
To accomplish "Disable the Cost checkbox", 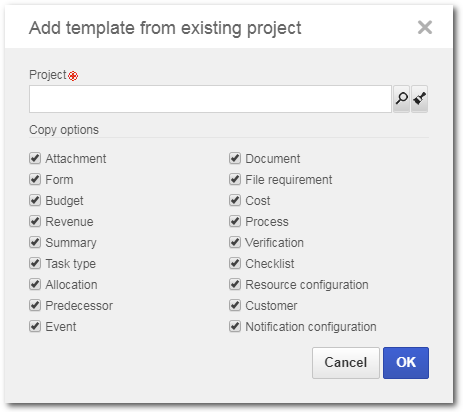I will (x=235, y=200).
